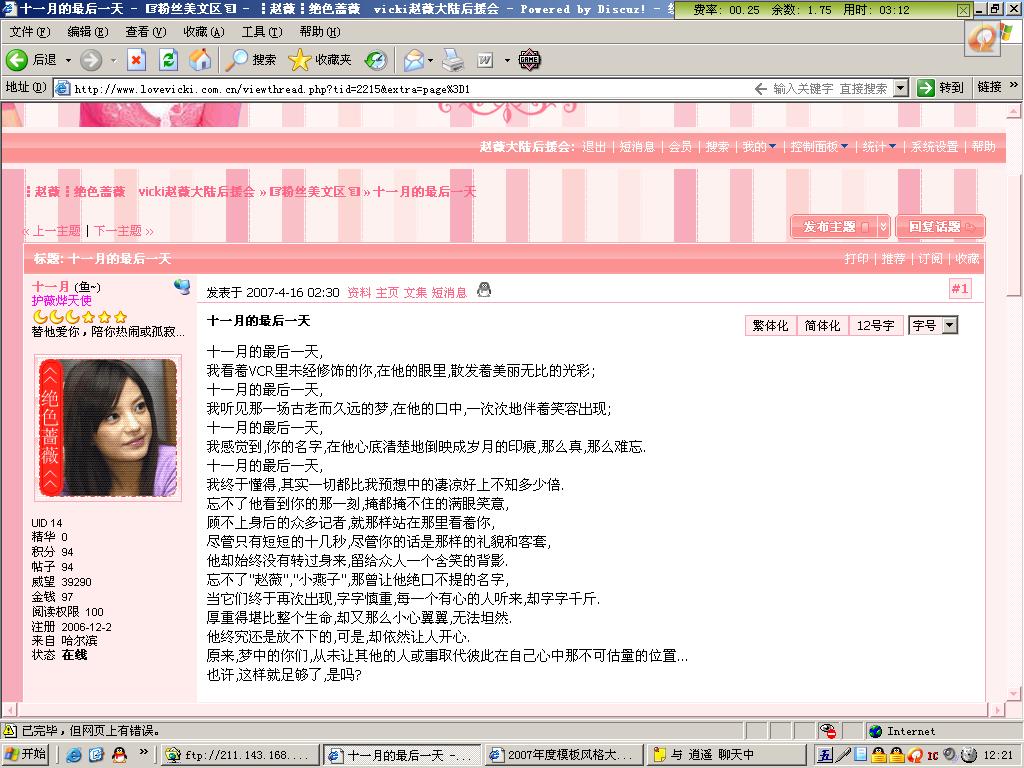1024x768 pixels.
Task: Click the GAME toolbar icon
Action: tap(529, 60)
